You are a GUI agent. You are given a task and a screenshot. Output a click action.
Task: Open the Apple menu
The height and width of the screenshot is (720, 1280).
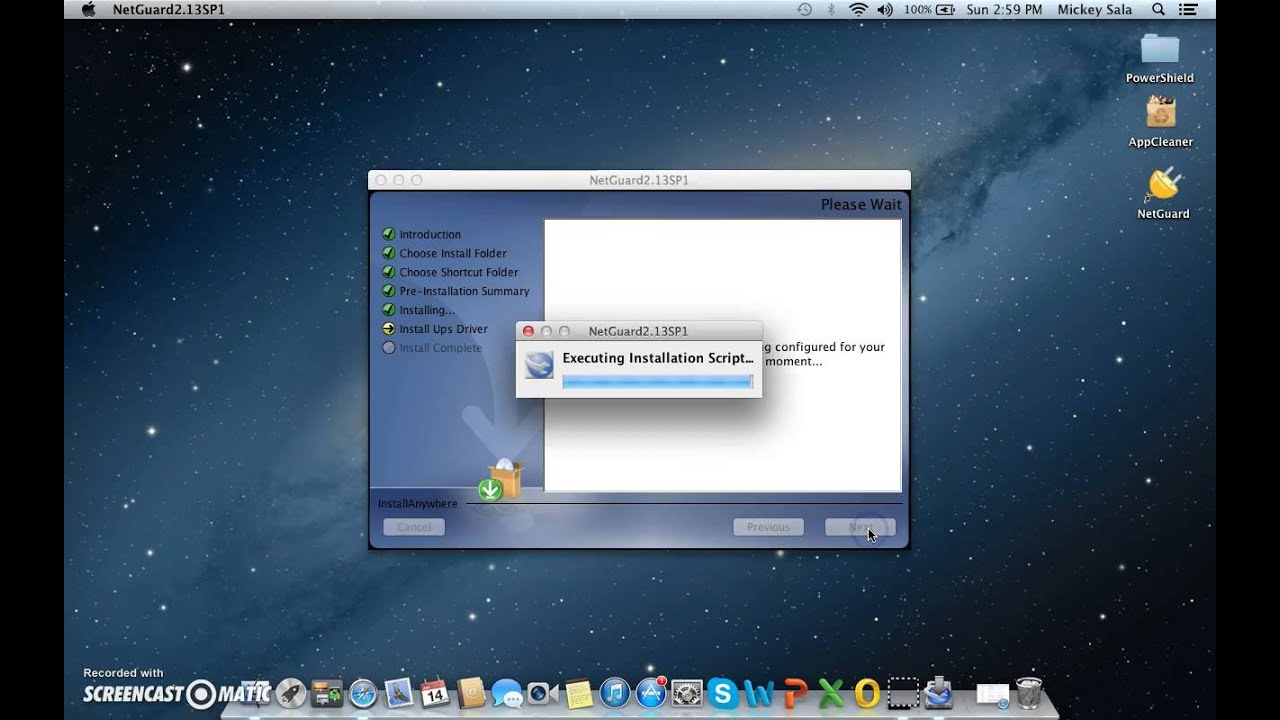pyautogui.click(x=87, y=9)
